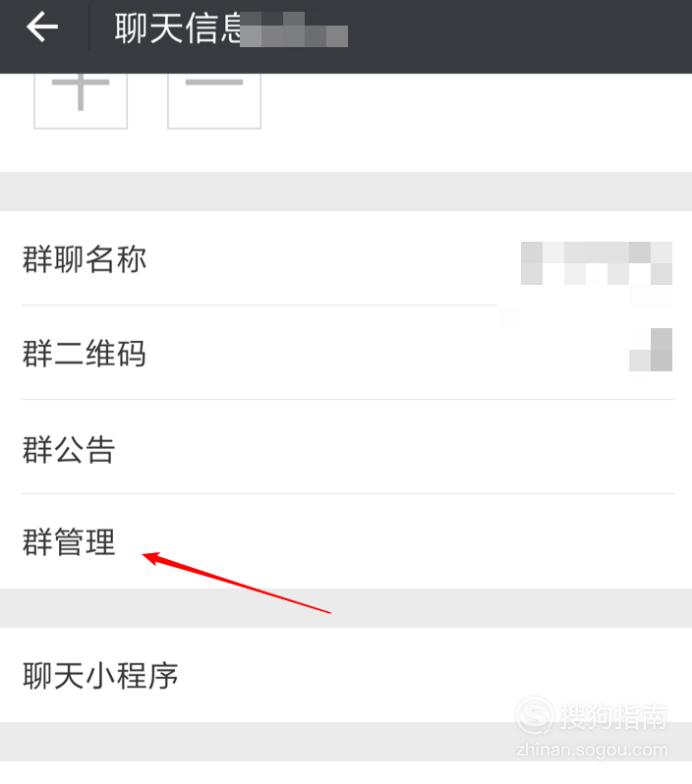Open 群公告 group announcement
Screen dimensions: 692x784
pos(346,447)
